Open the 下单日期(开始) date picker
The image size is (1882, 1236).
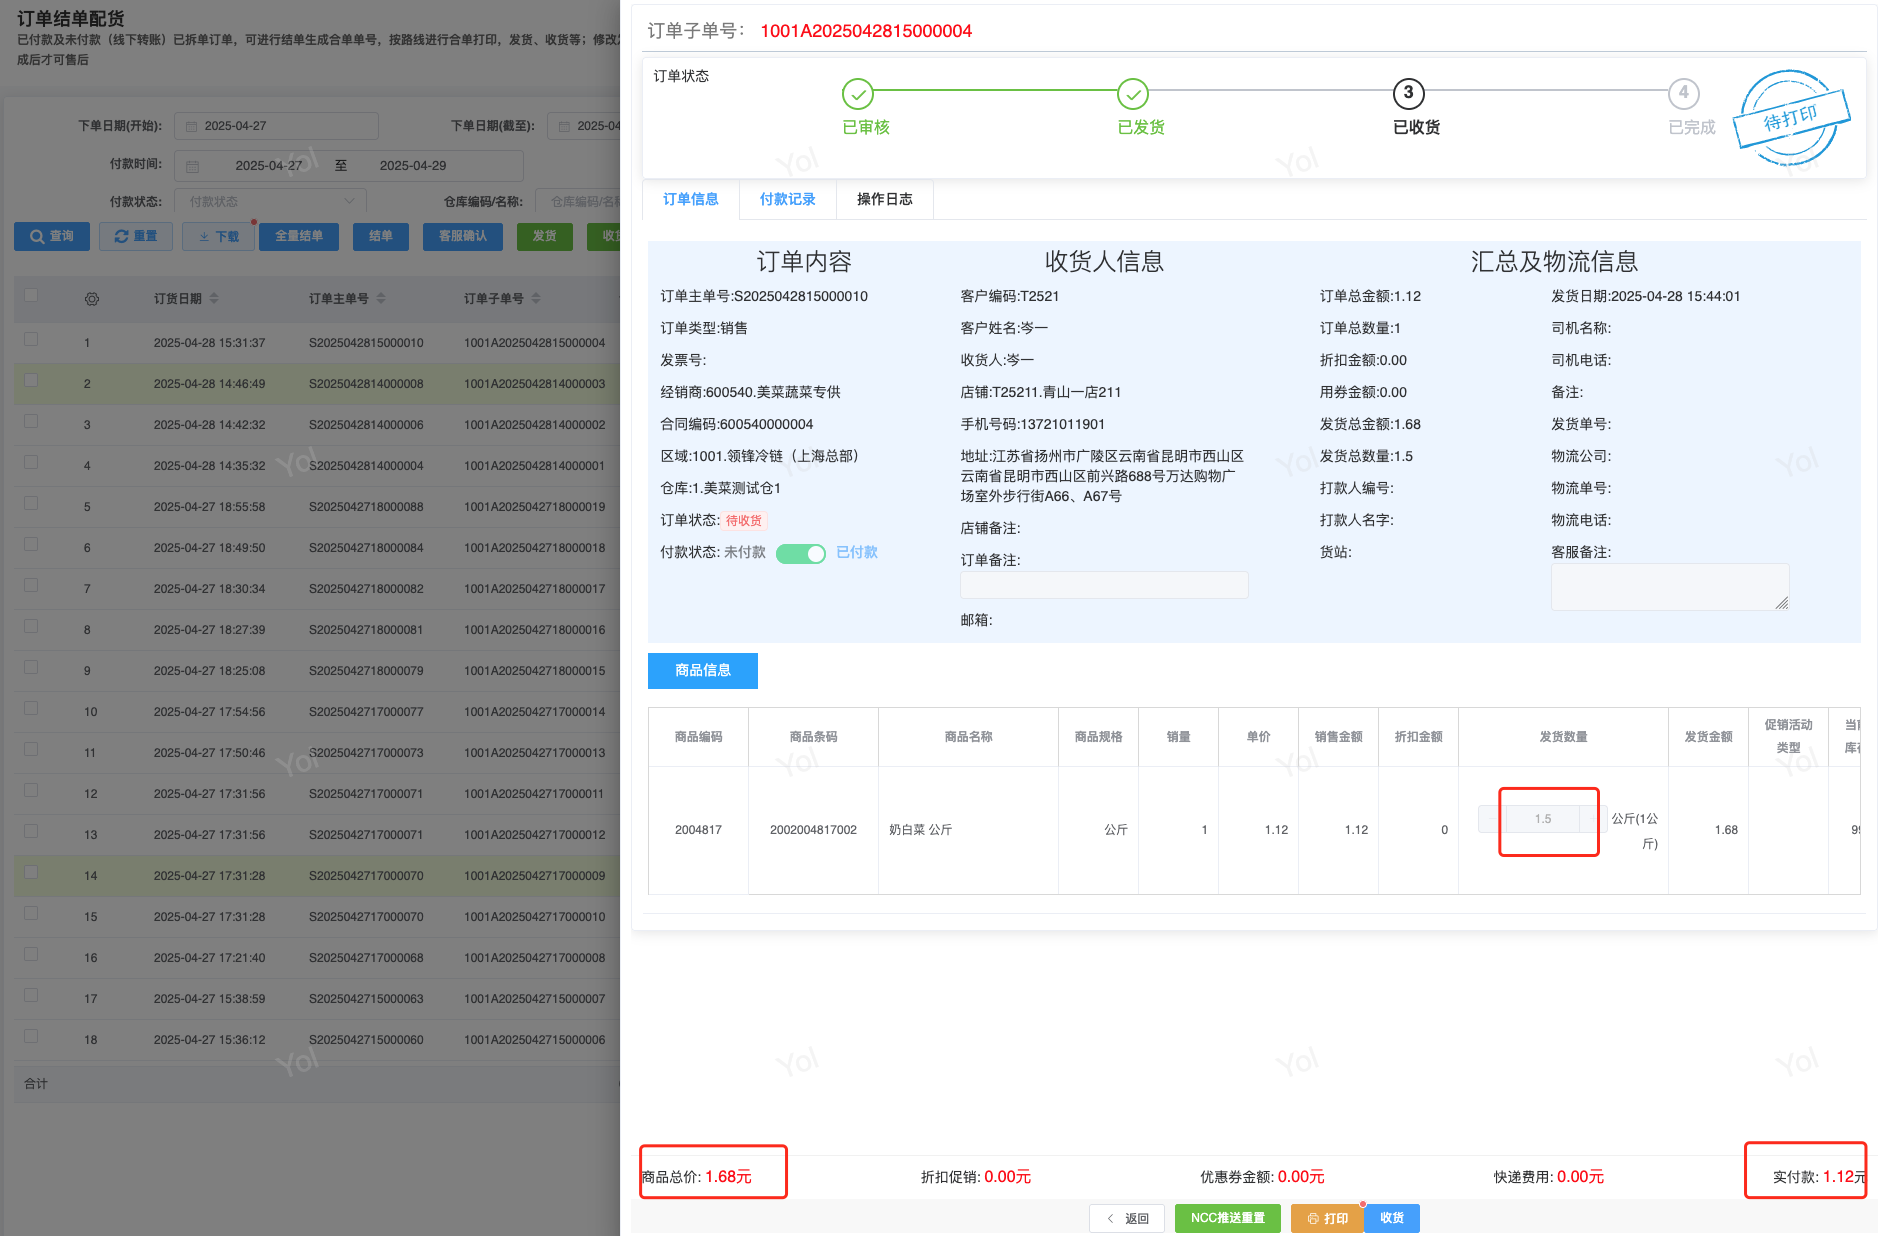[x=276, y=126]
